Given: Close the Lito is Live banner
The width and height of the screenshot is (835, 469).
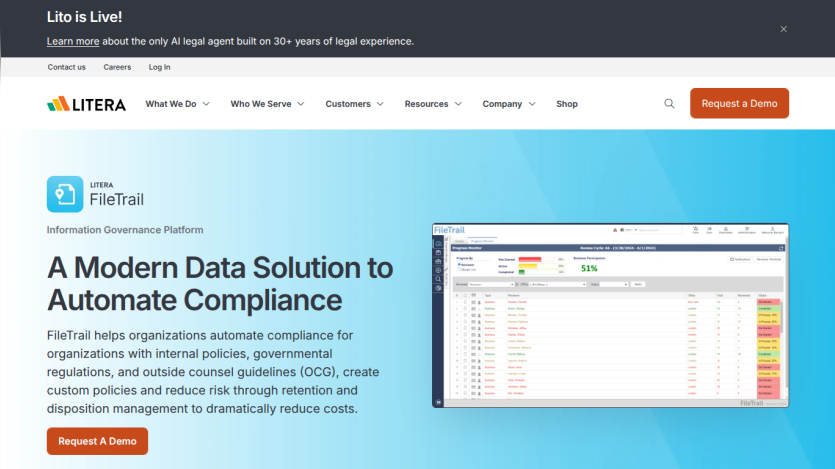Looking at the screenshot, I should pos(783,29).
